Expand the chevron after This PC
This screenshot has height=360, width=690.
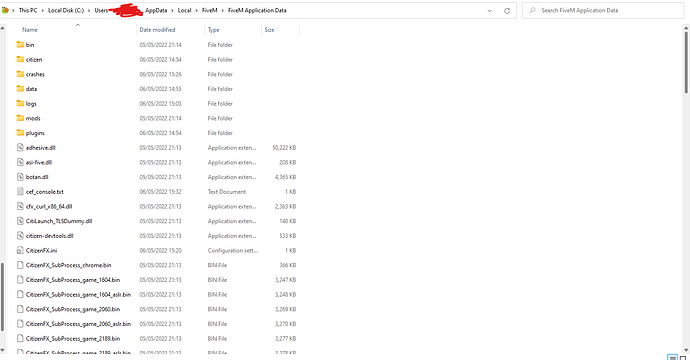(43, 11)
